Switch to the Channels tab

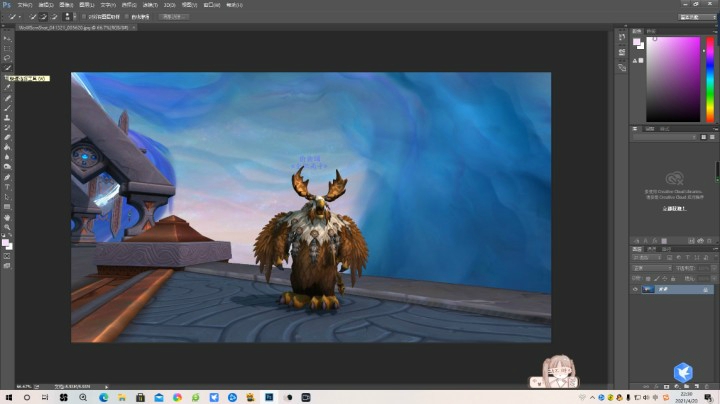[651, 249]
